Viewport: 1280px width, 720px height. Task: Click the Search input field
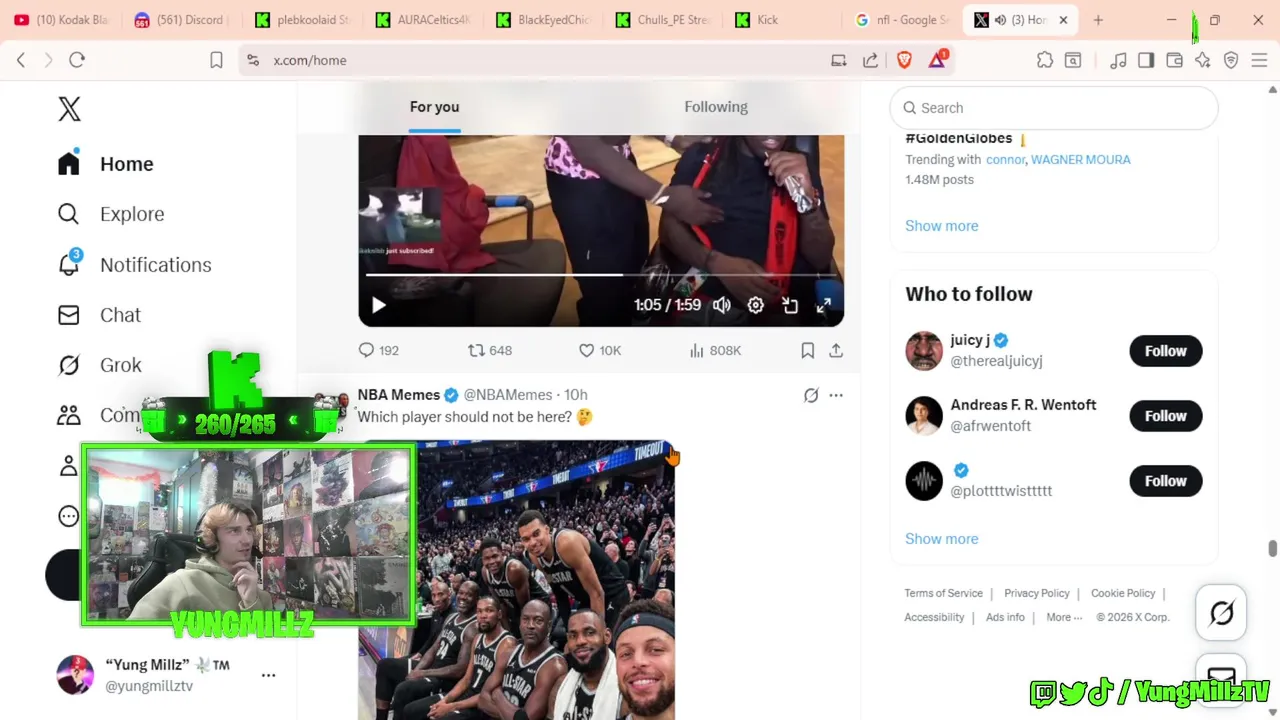[x=1054, y=108]
